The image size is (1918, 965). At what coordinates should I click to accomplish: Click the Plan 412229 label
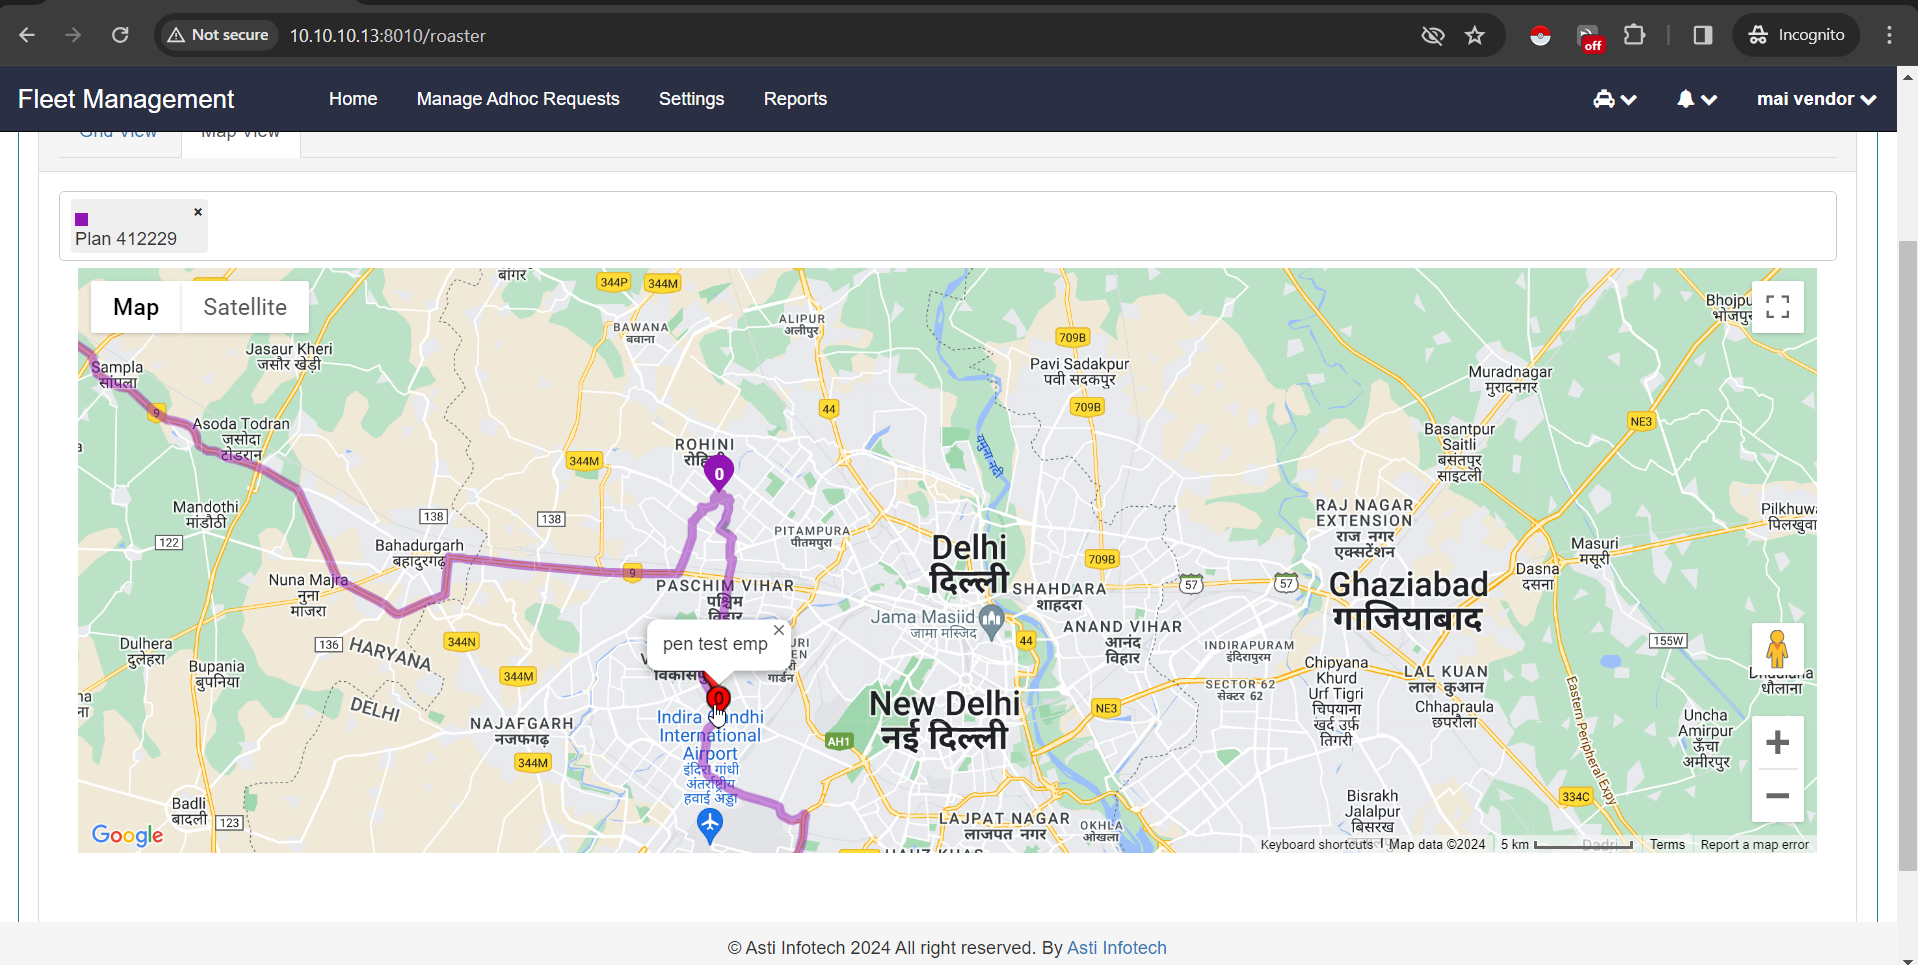pos(126,239)
